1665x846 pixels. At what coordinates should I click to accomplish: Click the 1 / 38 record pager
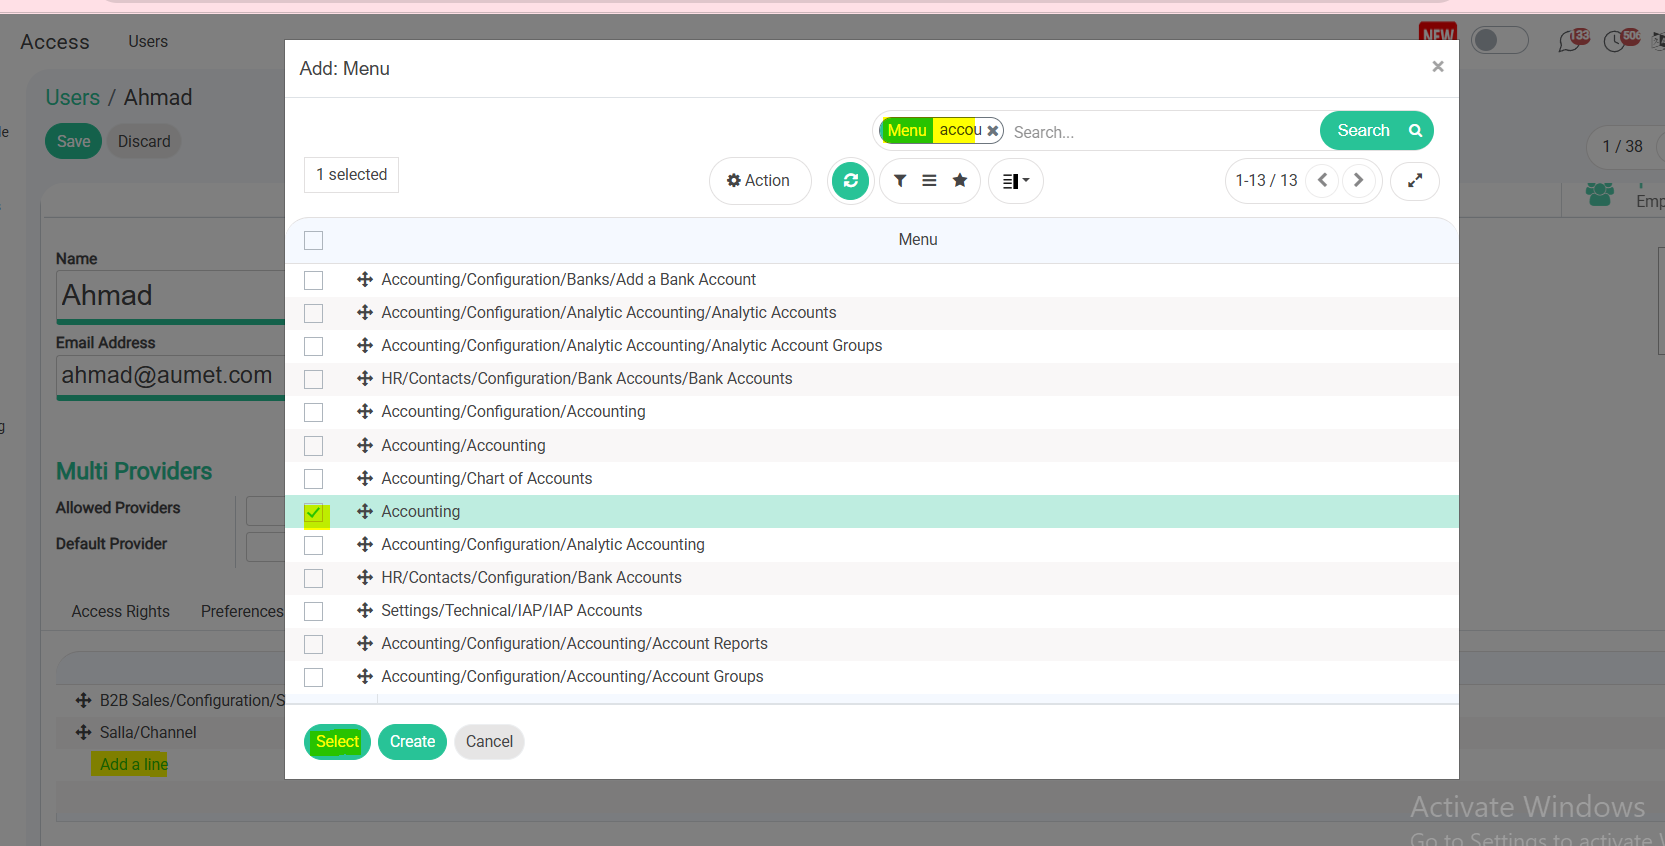[1622, 147]
